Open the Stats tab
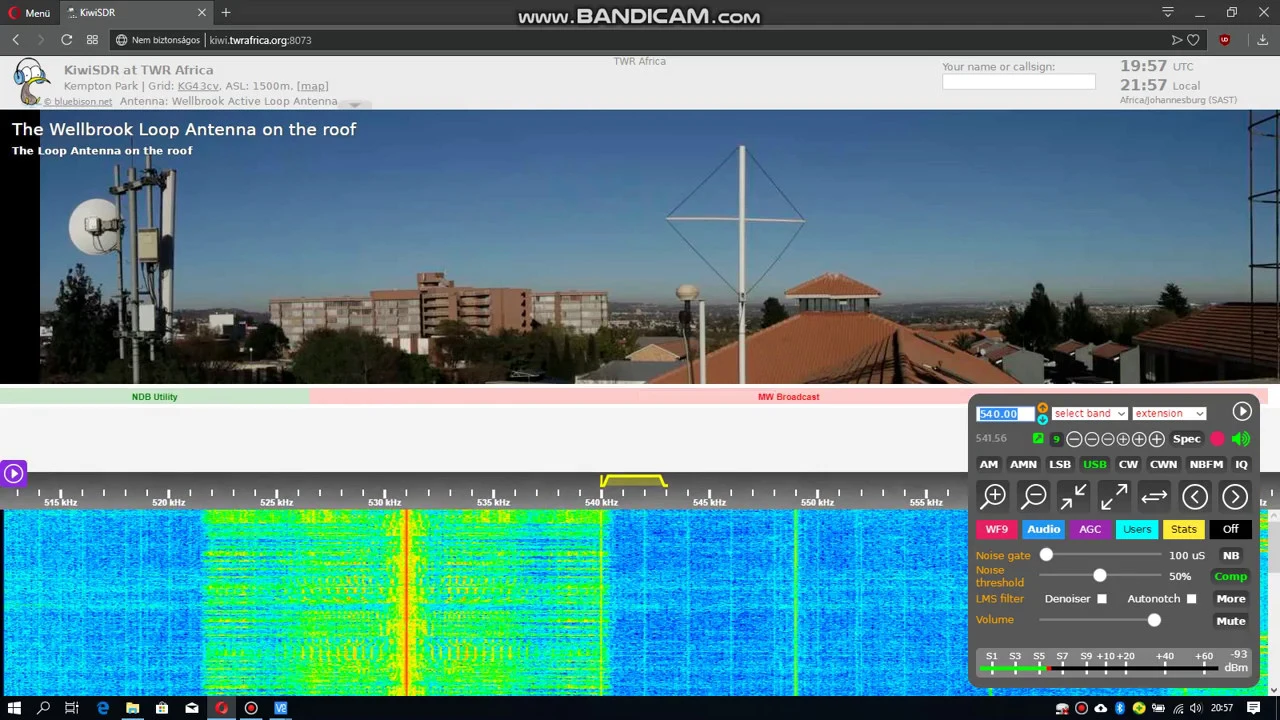Image resolution: width=1280 pixels, height=720 pixels. pyautogui.click(x=1184, y=529)
